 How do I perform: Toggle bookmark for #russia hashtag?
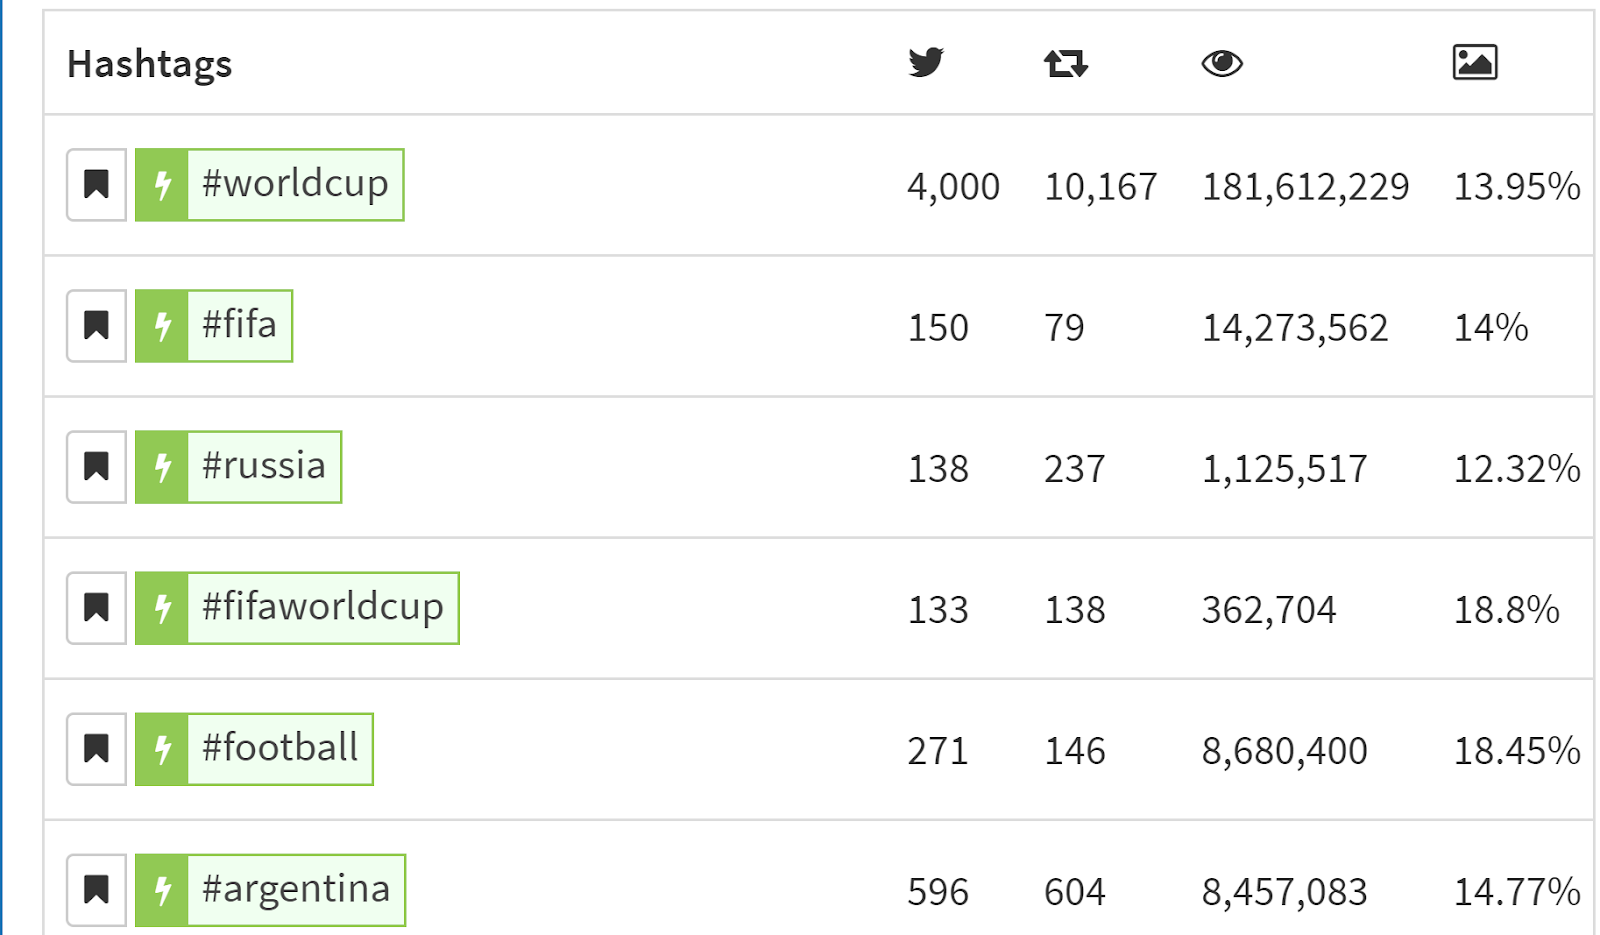click(96, 467)
